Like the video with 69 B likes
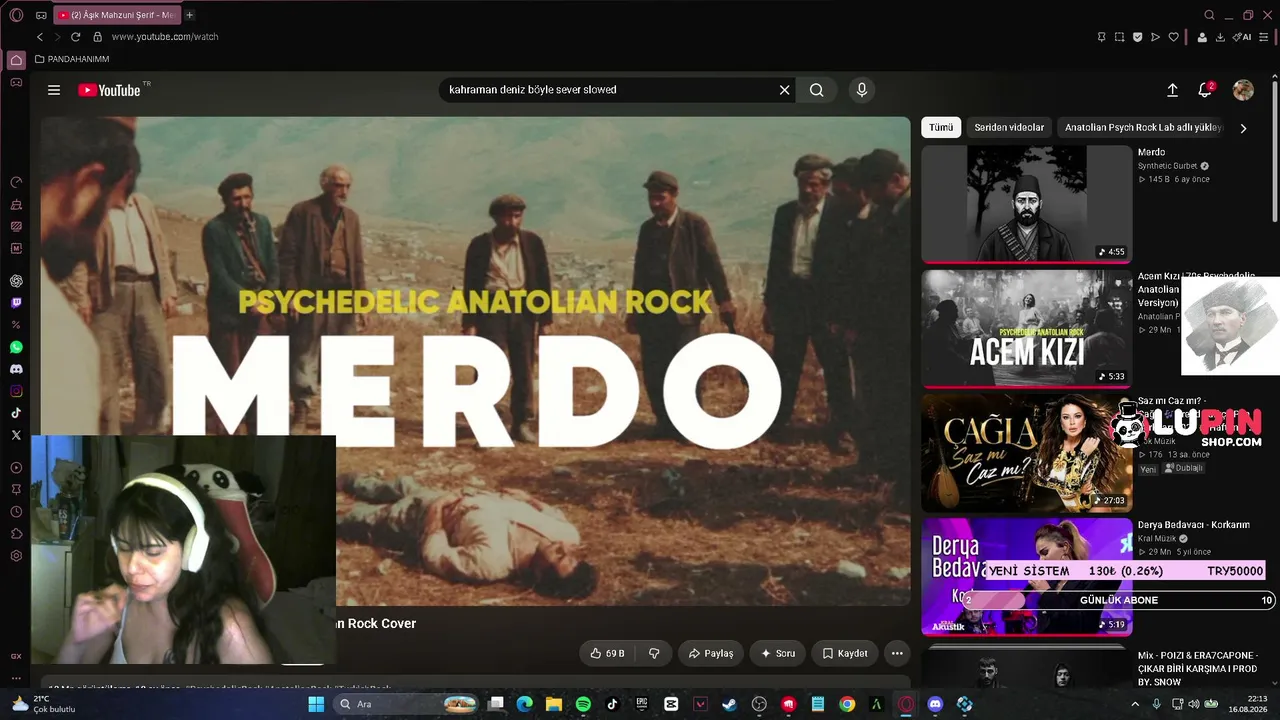 (x=607, y=653)
